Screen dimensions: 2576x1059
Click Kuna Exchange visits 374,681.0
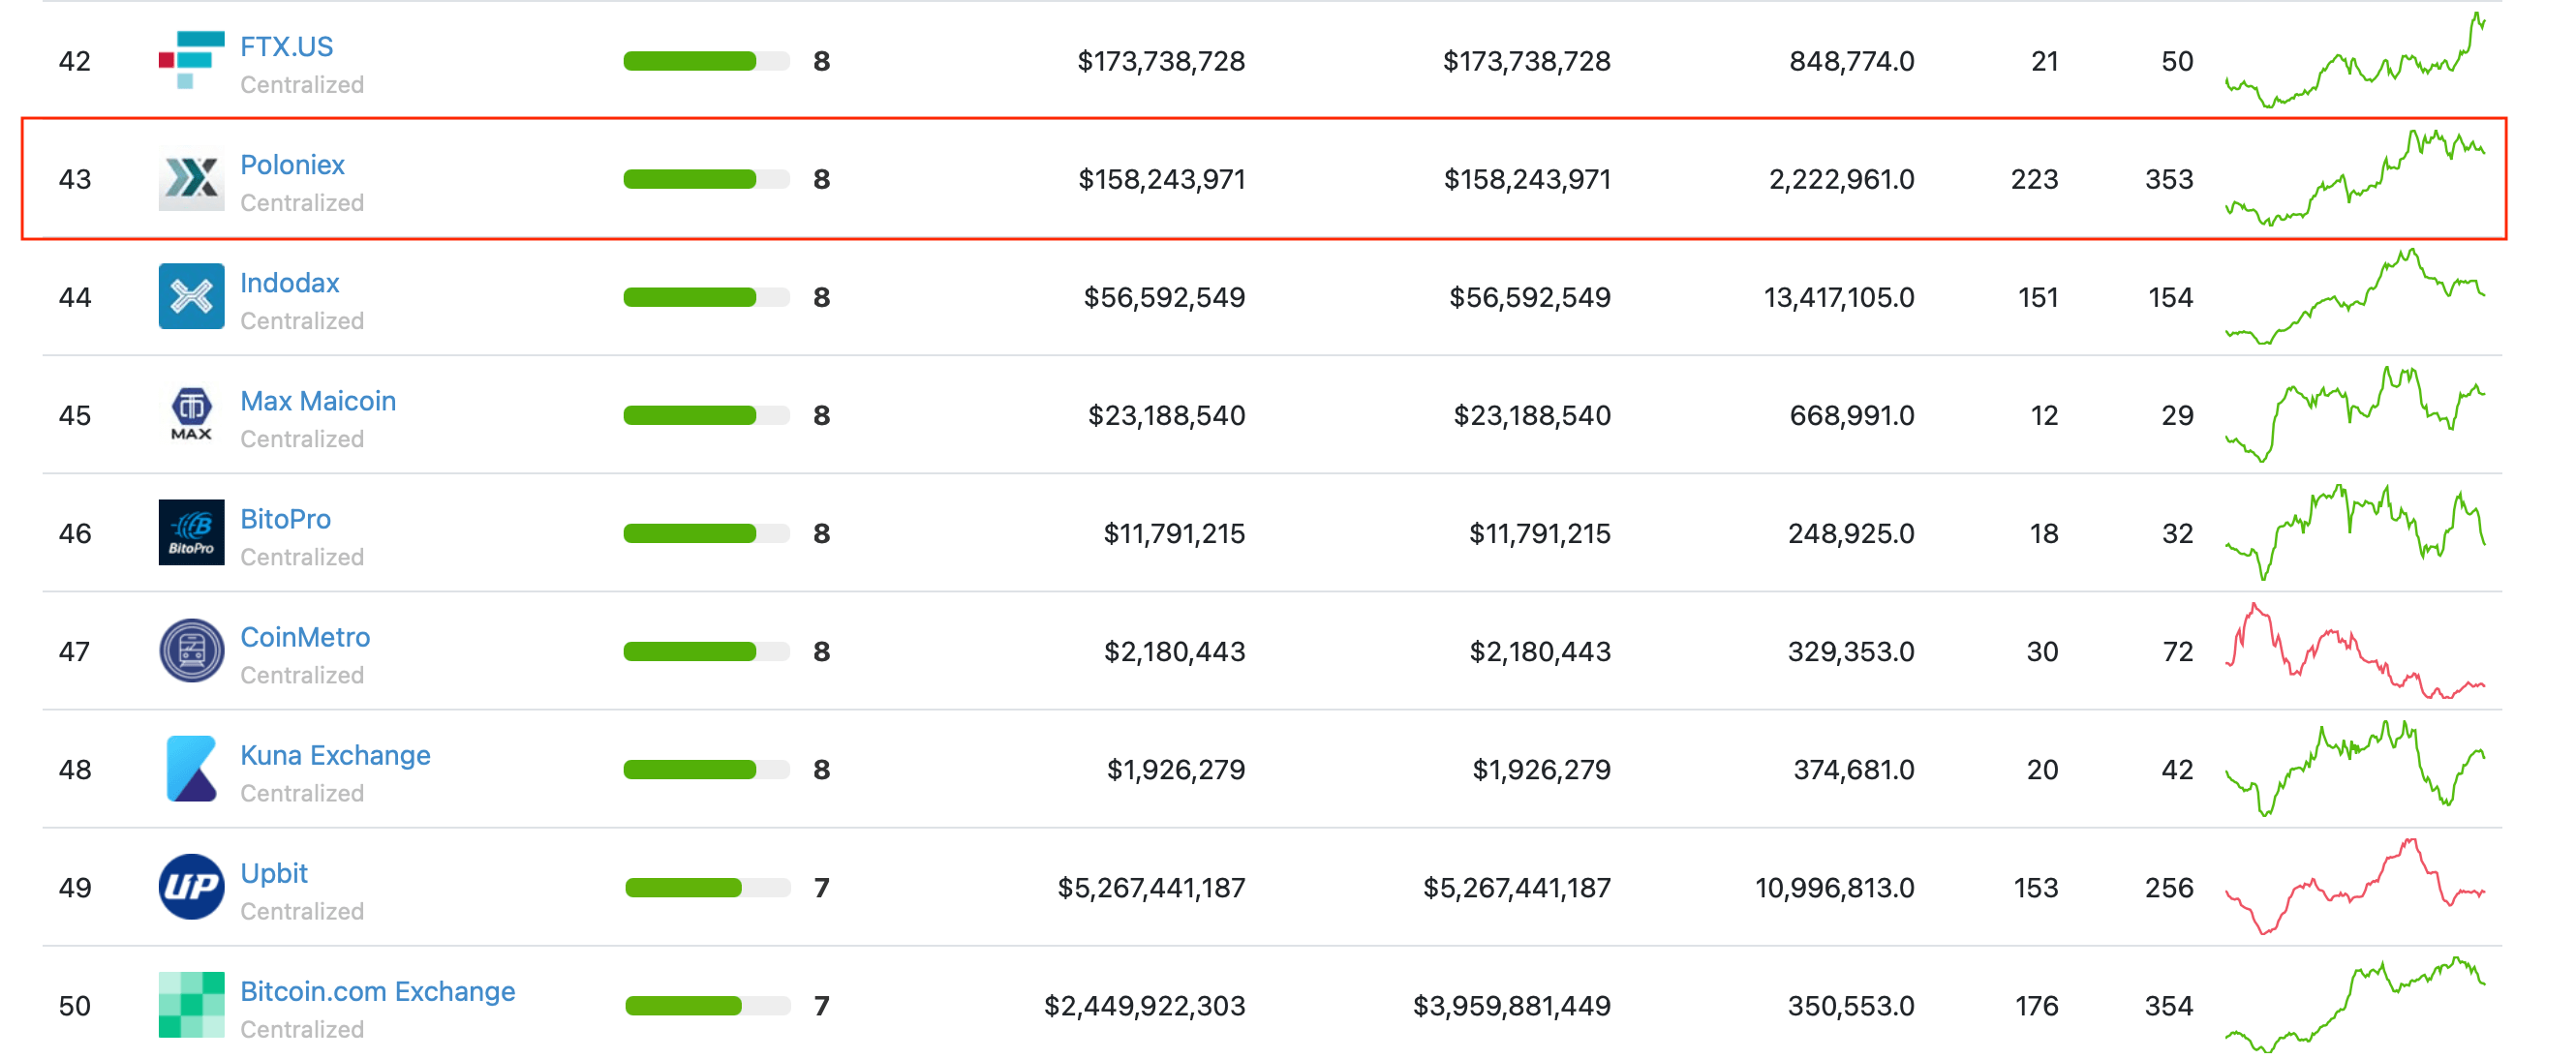click(x=1853, y=770)
